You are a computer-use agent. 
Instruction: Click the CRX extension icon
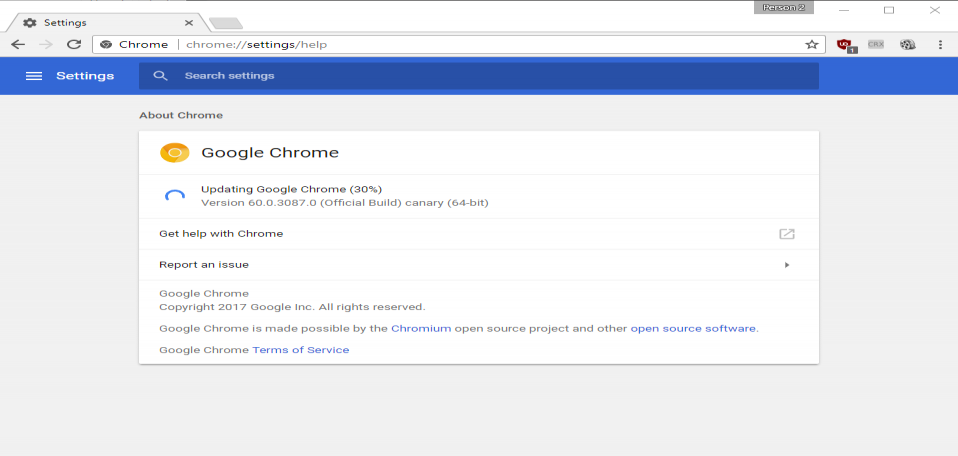876,44
